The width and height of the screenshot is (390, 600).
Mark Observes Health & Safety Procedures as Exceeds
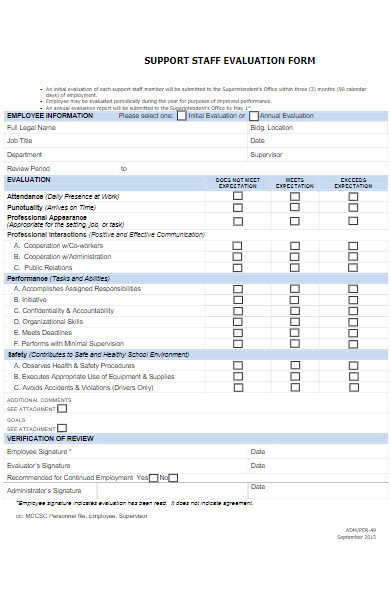pos(353,366)
